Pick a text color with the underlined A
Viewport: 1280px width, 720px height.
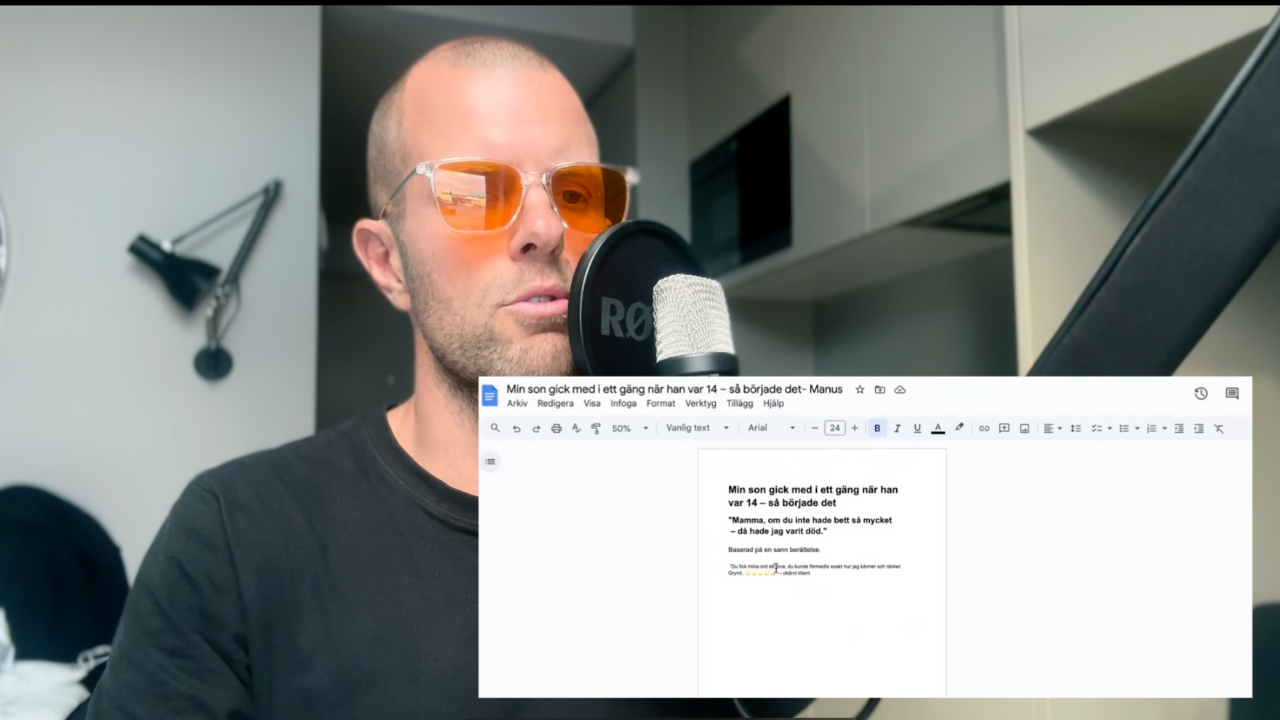(938, 428)
